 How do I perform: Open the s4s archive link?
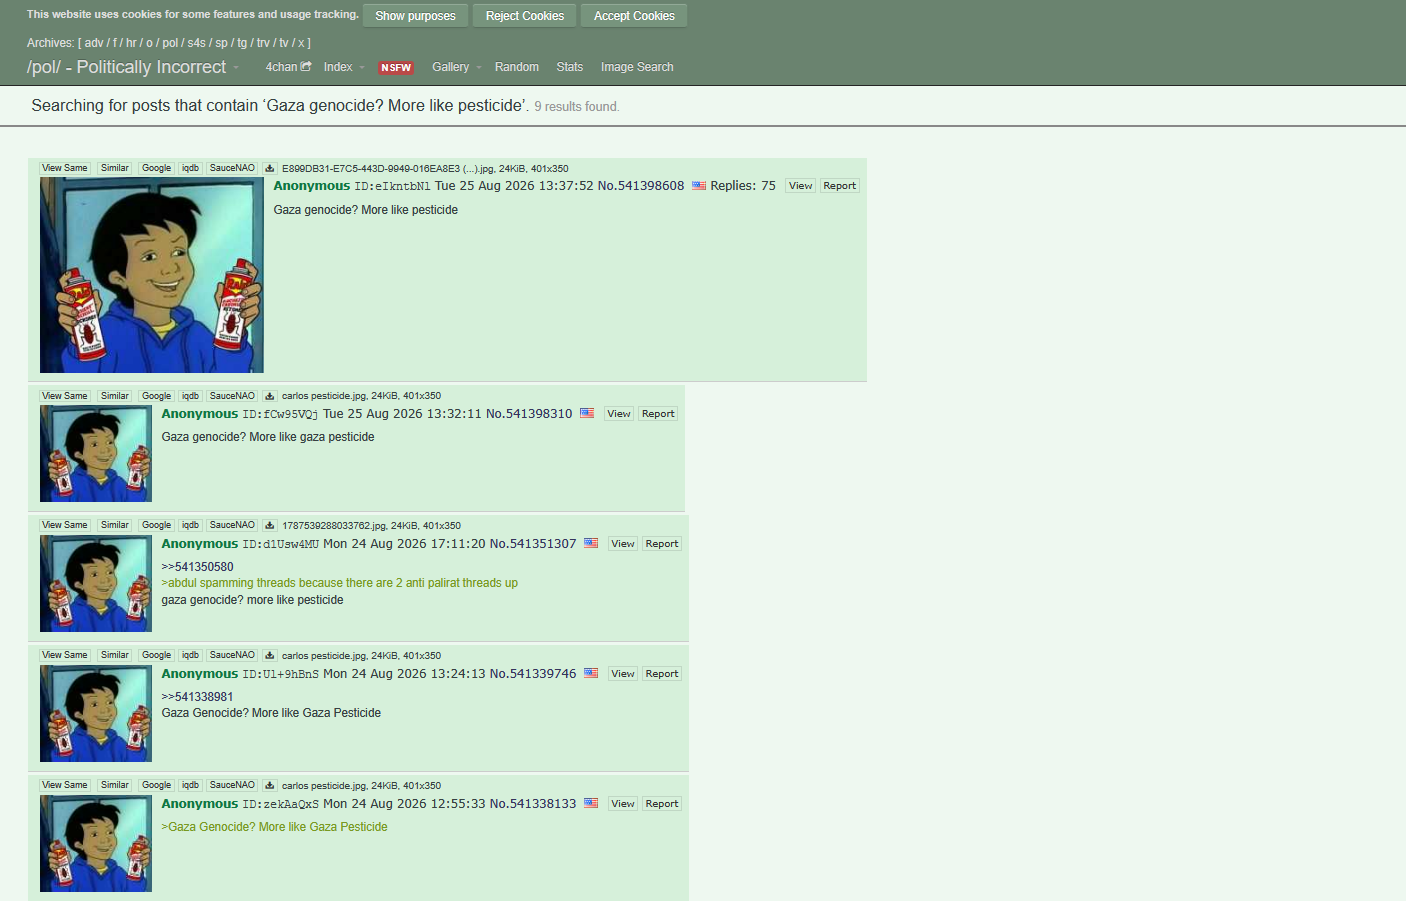196,43
